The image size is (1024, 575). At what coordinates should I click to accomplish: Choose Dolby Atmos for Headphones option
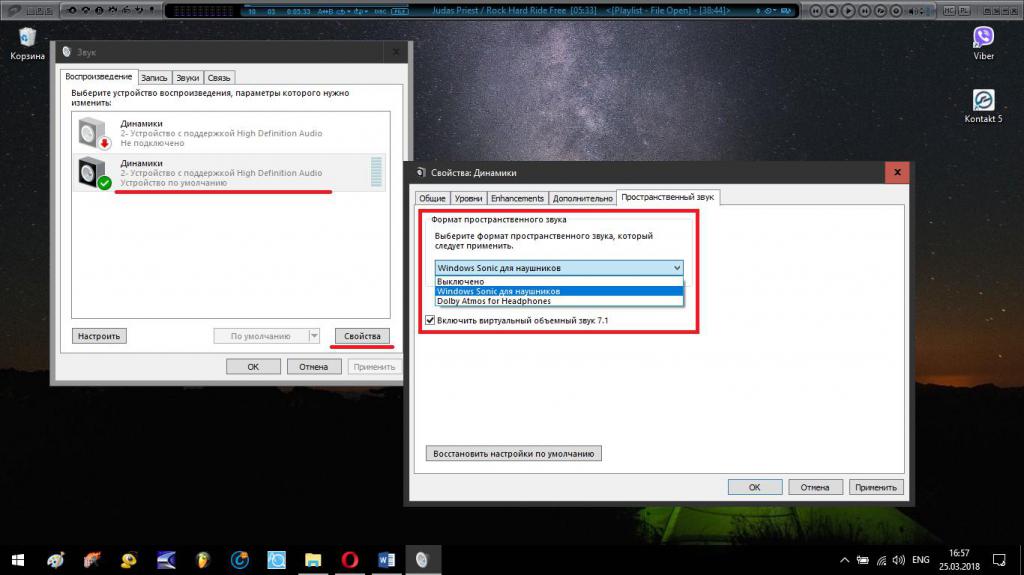pos(494,301)
